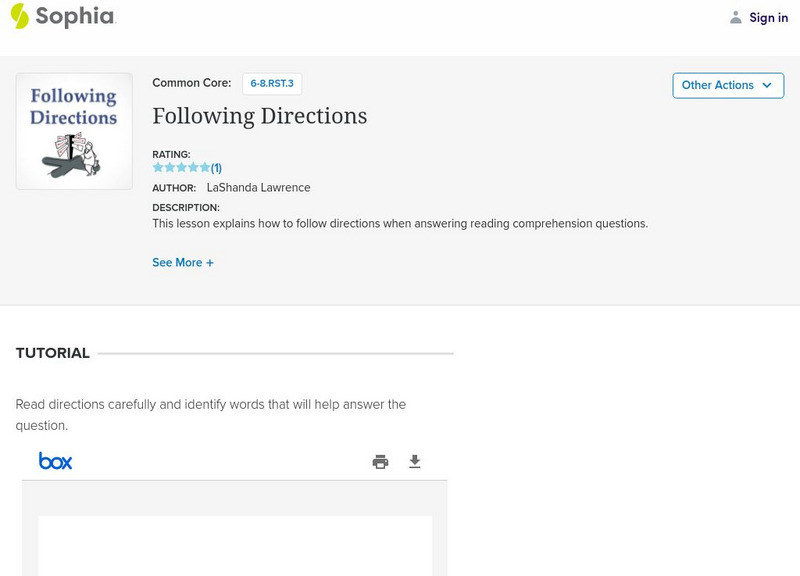Click the TUTORIAL section heading
The height and width of the screenshot is (576, 800).
point(53,353)
